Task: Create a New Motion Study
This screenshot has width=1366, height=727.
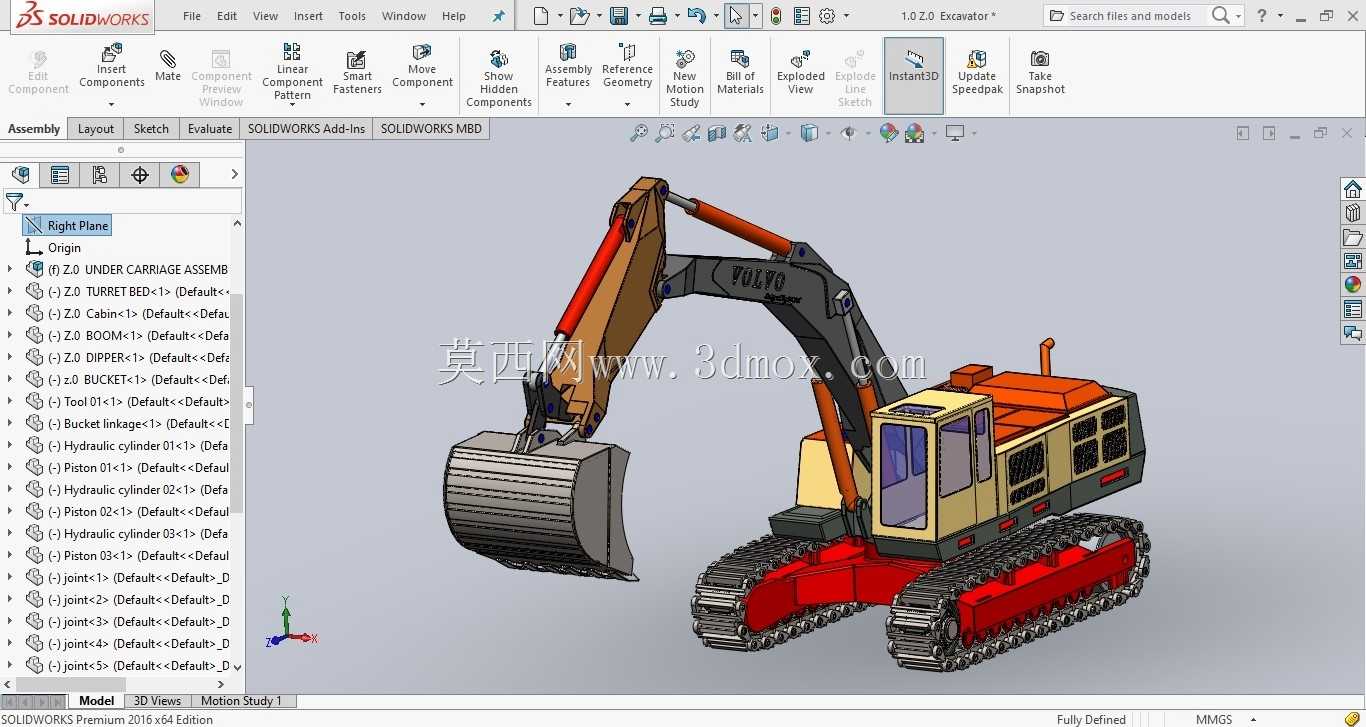Action: [x=685, y=78]
